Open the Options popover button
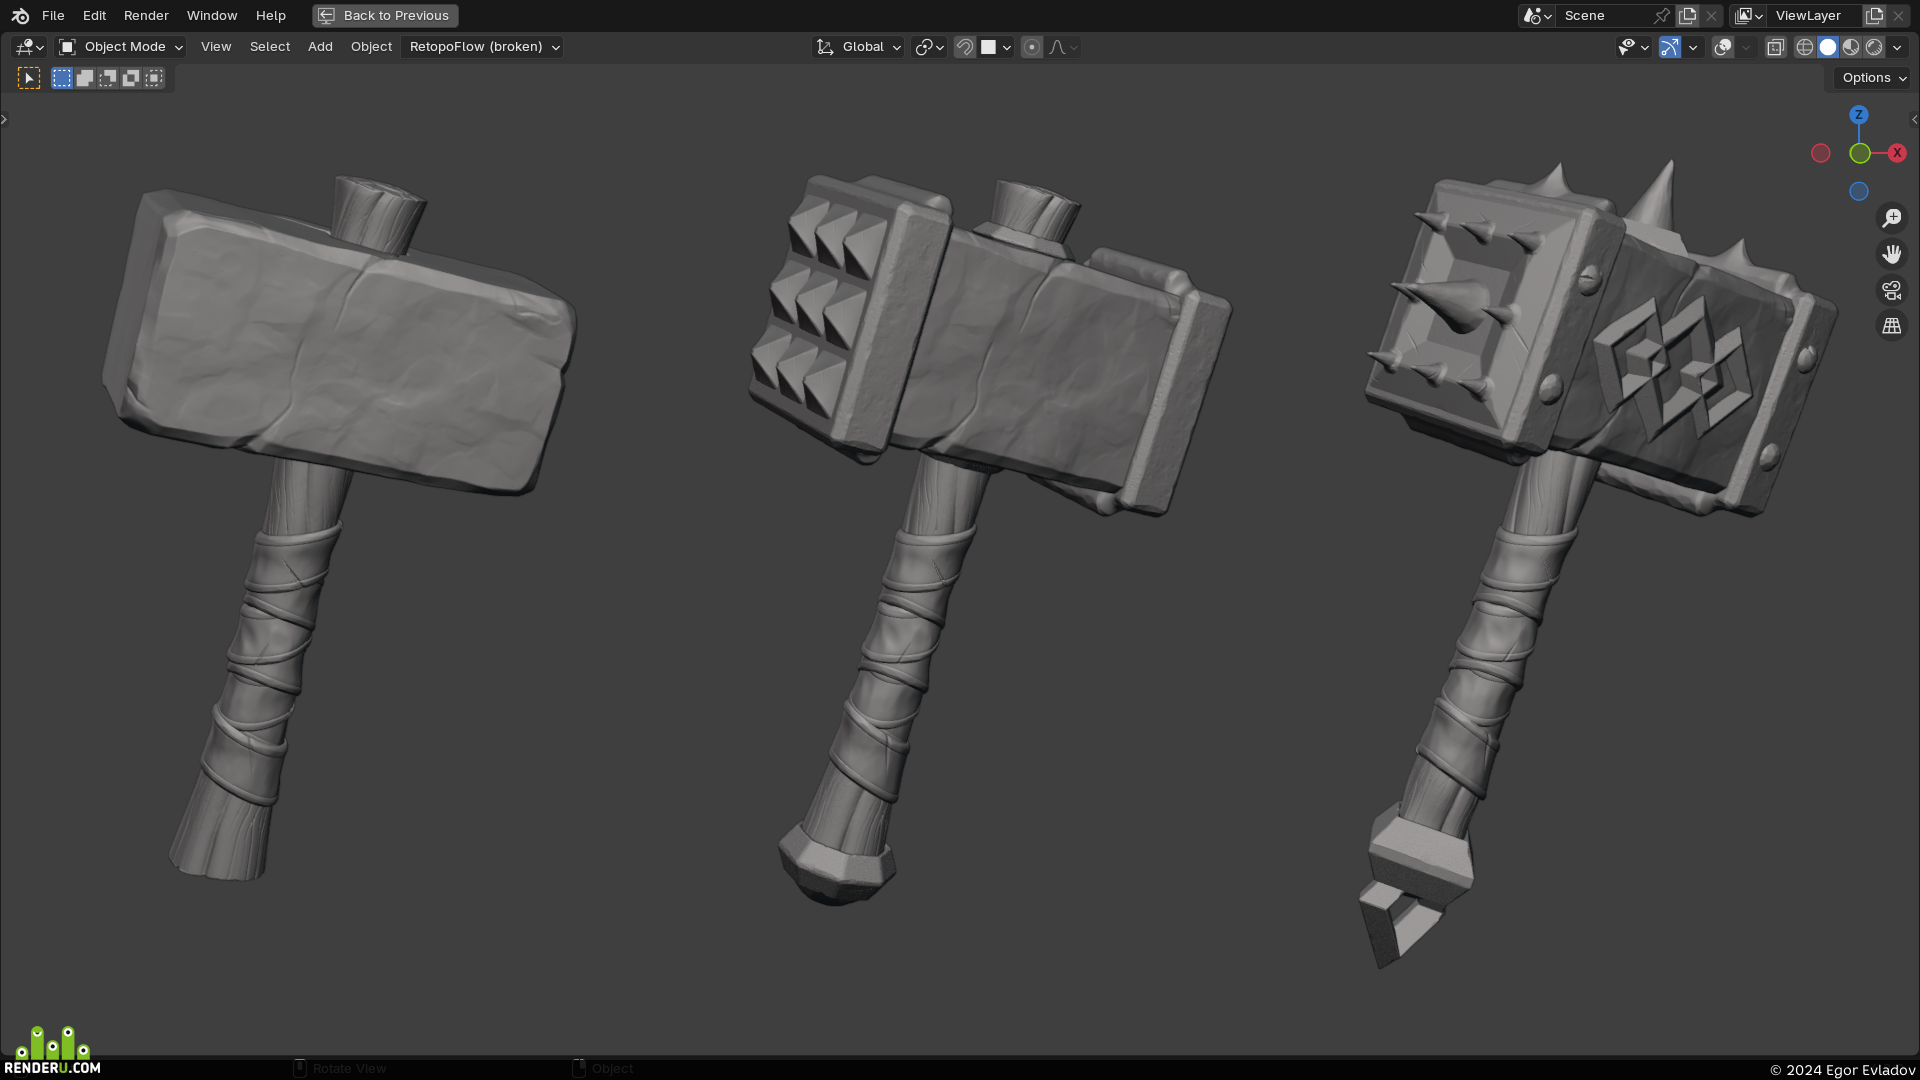The image size is (1920, 1080). (x=1873, y=78)
